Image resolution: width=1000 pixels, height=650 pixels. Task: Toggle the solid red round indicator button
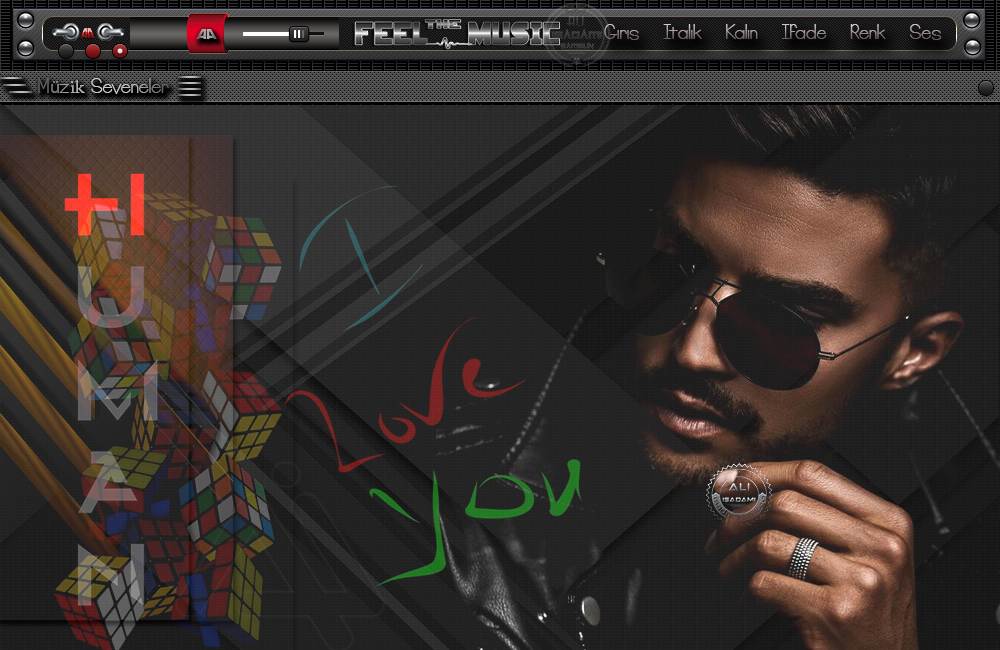point(93,51)
